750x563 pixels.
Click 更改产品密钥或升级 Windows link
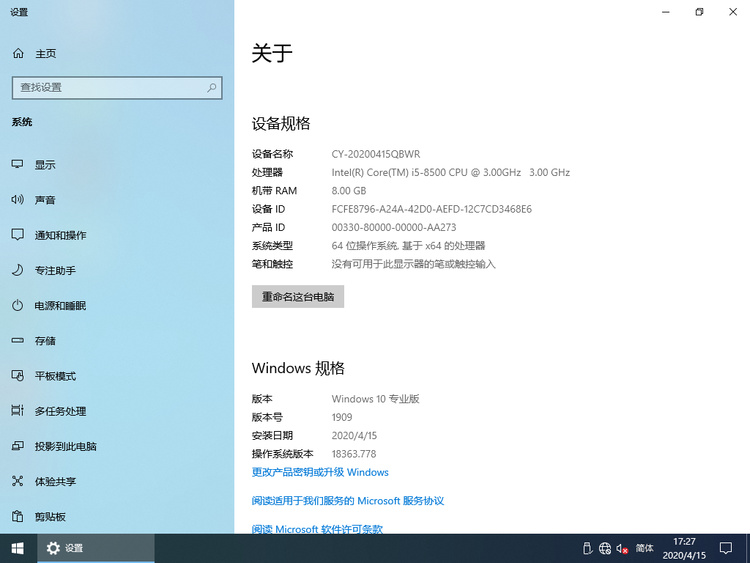(x=320, y=472)
